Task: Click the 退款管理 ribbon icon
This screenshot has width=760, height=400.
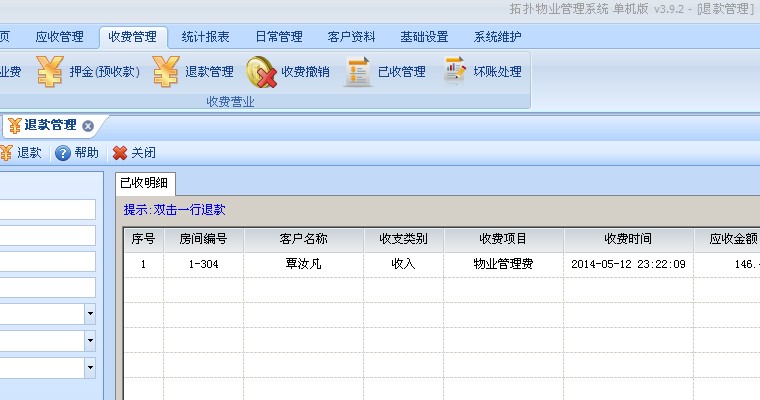Action: [x=194, y=71]
